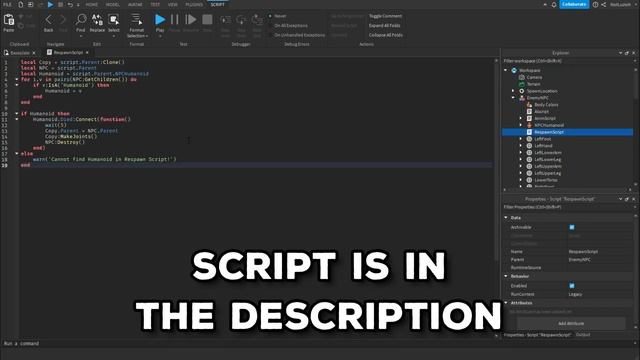640x360 pixels.
Task: Select LeftLowerLeg in Explorer tree
Action: [548, 160]
